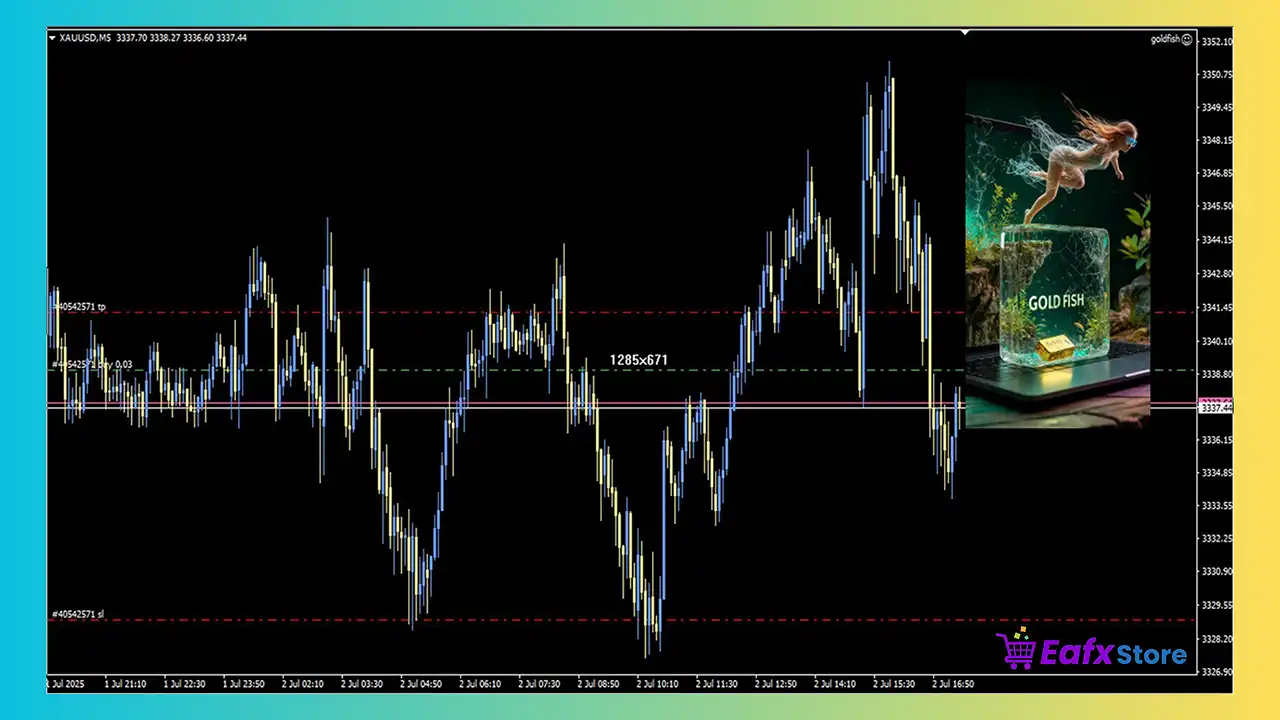Click the current price tag 3337.44

pos(1215,407)
